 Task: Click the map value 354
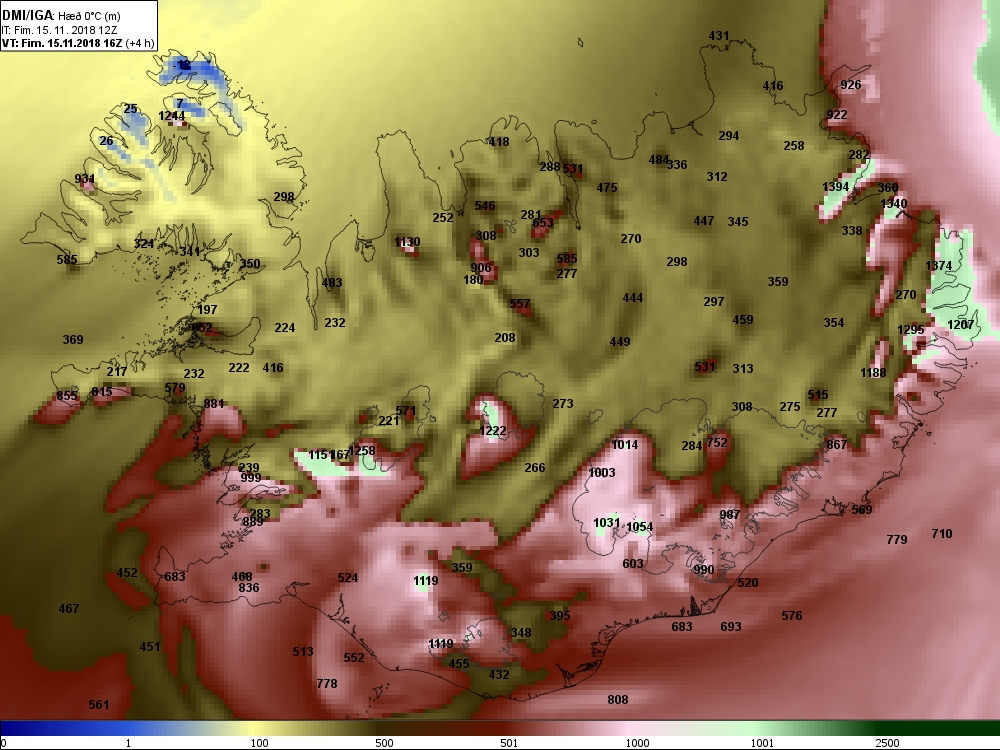click(x=834, y=323)
